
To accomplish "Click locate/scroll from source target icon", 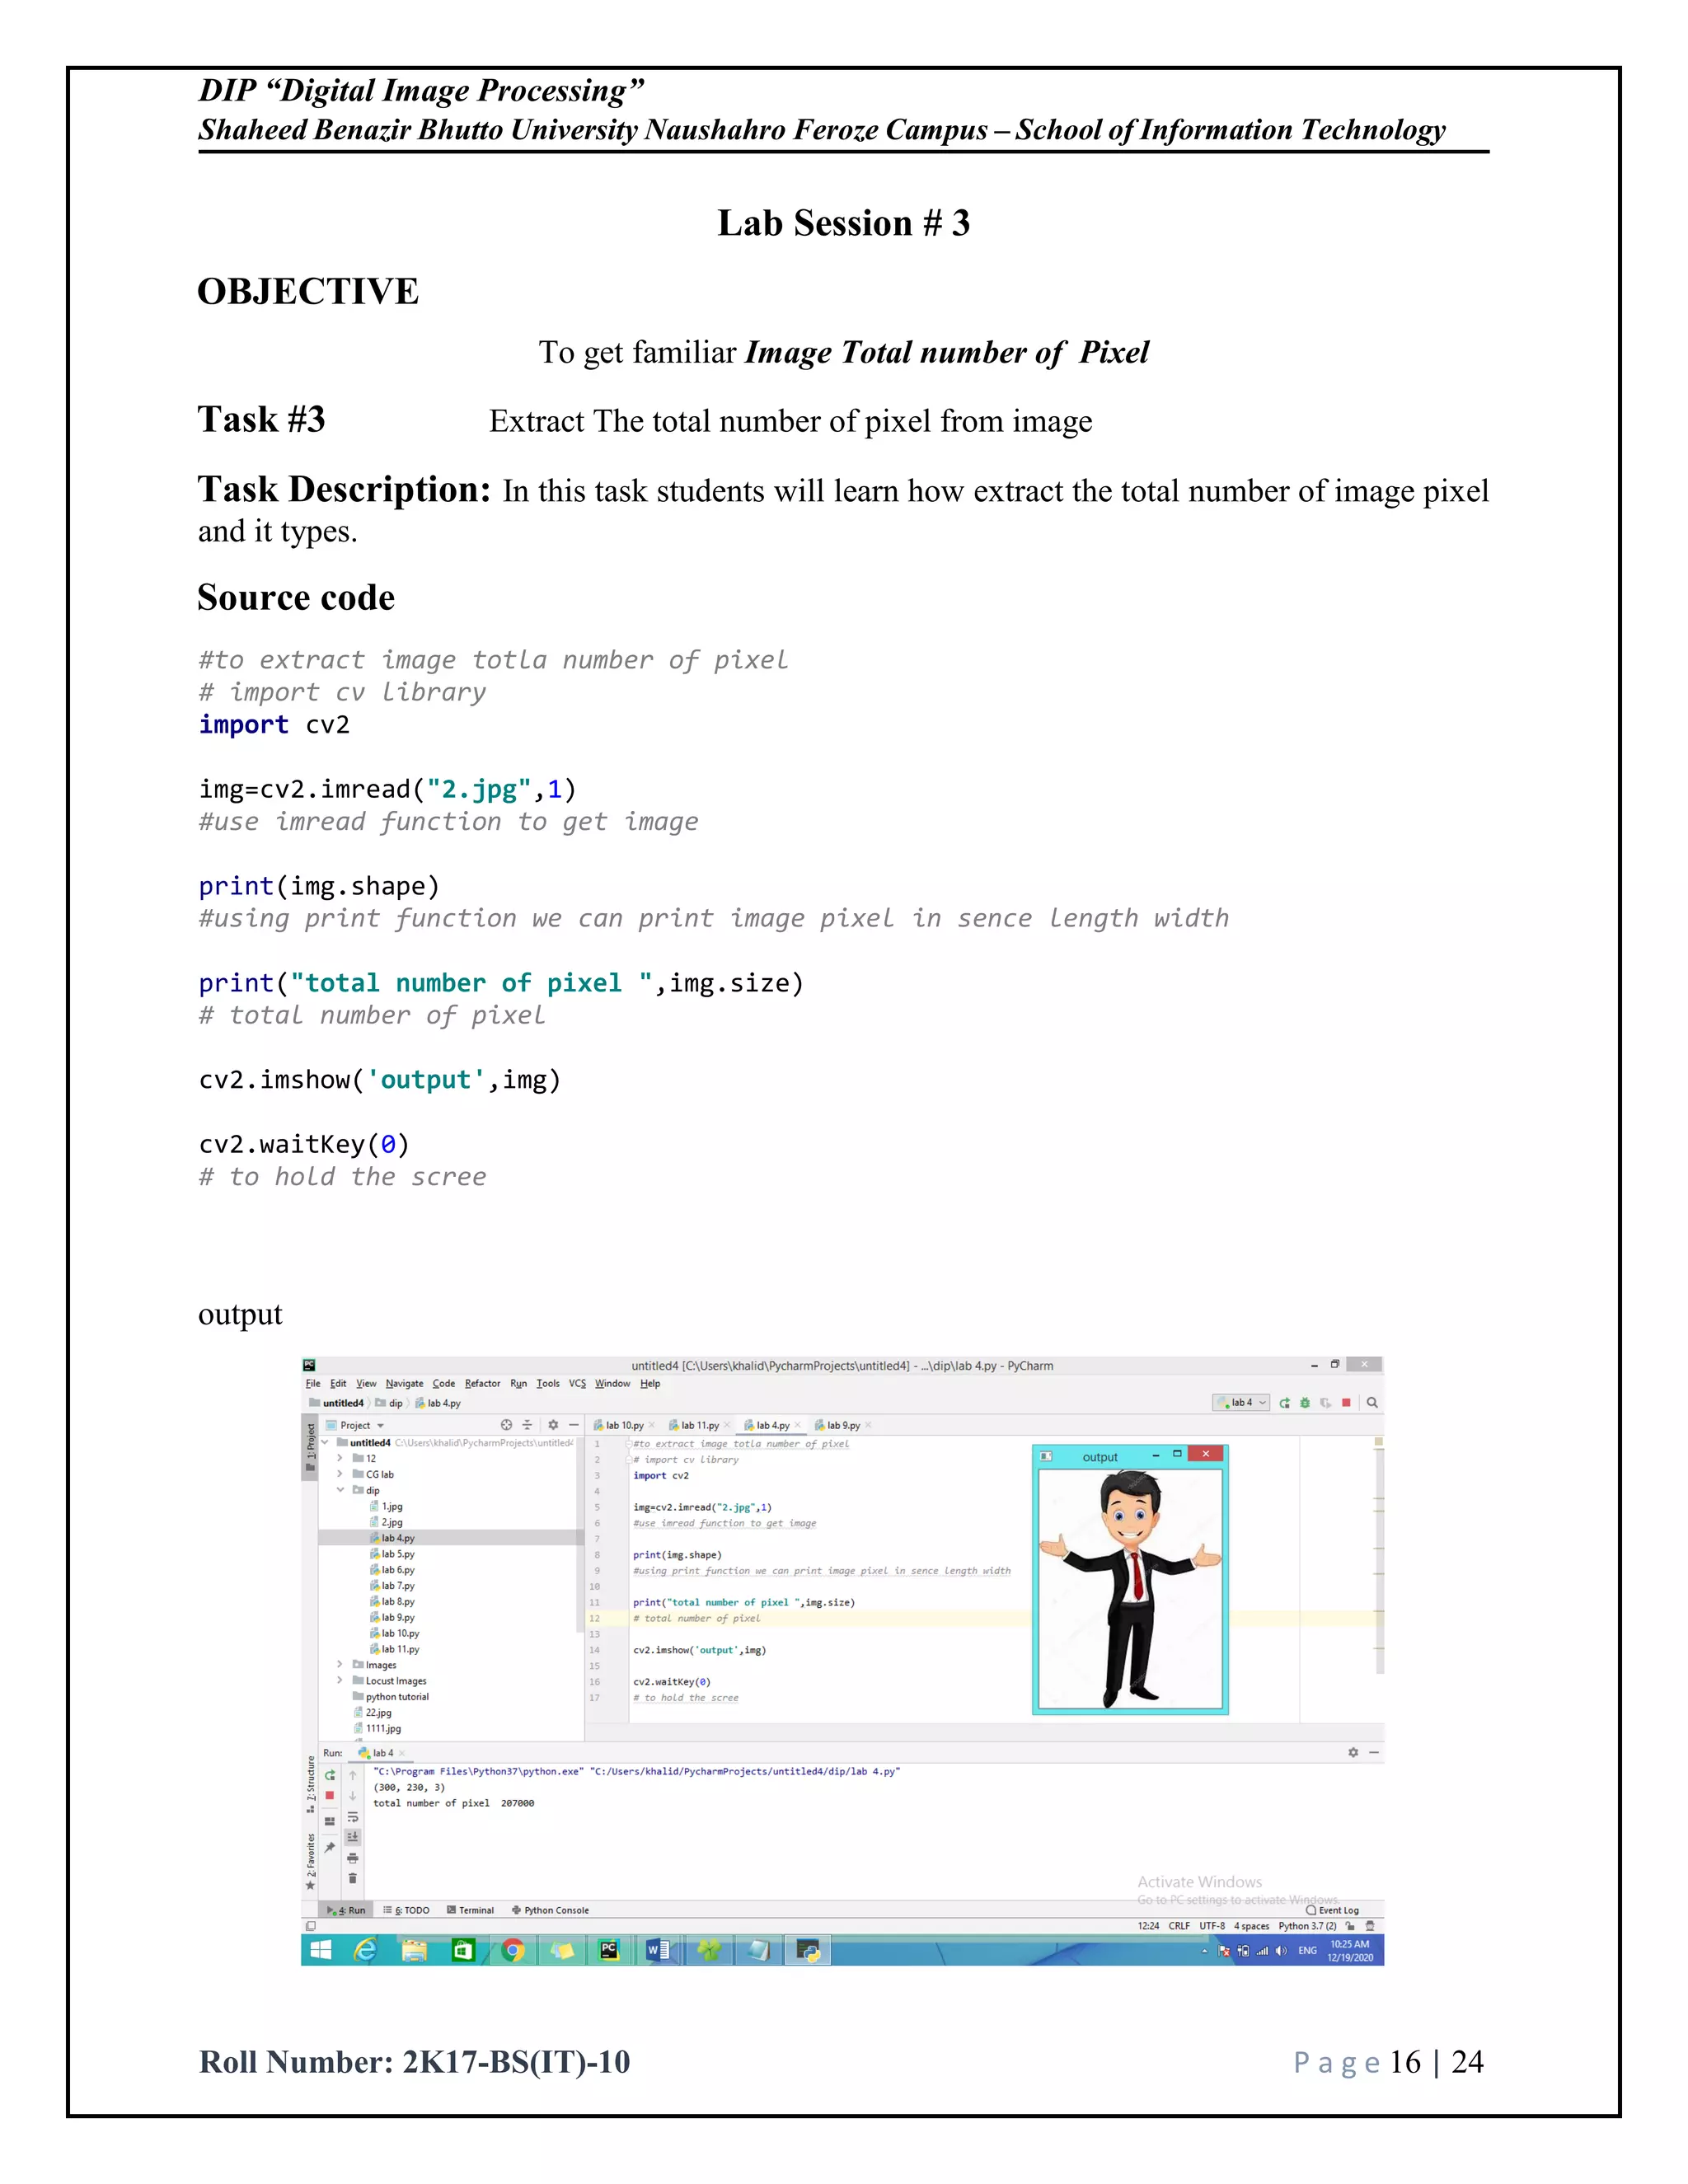I will point(506,1425).
